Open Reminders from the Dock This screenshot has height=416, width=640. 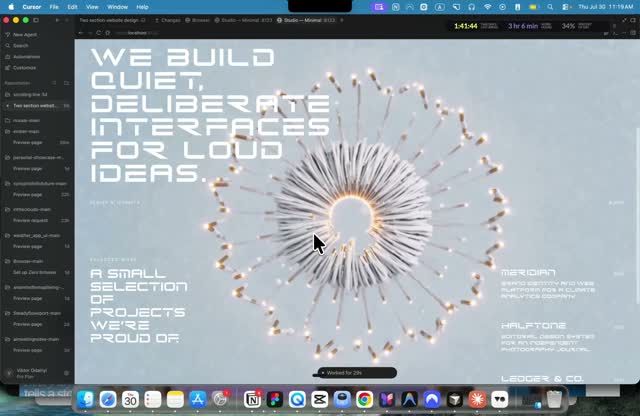(153, 399)
